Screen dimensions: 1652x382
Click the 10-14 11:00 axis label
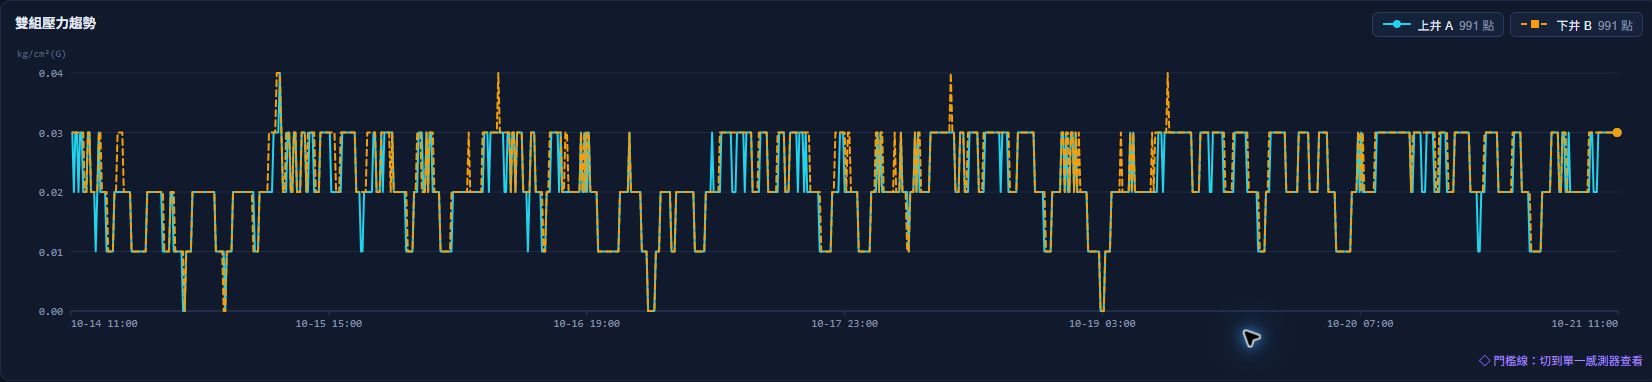pos(104,324)
